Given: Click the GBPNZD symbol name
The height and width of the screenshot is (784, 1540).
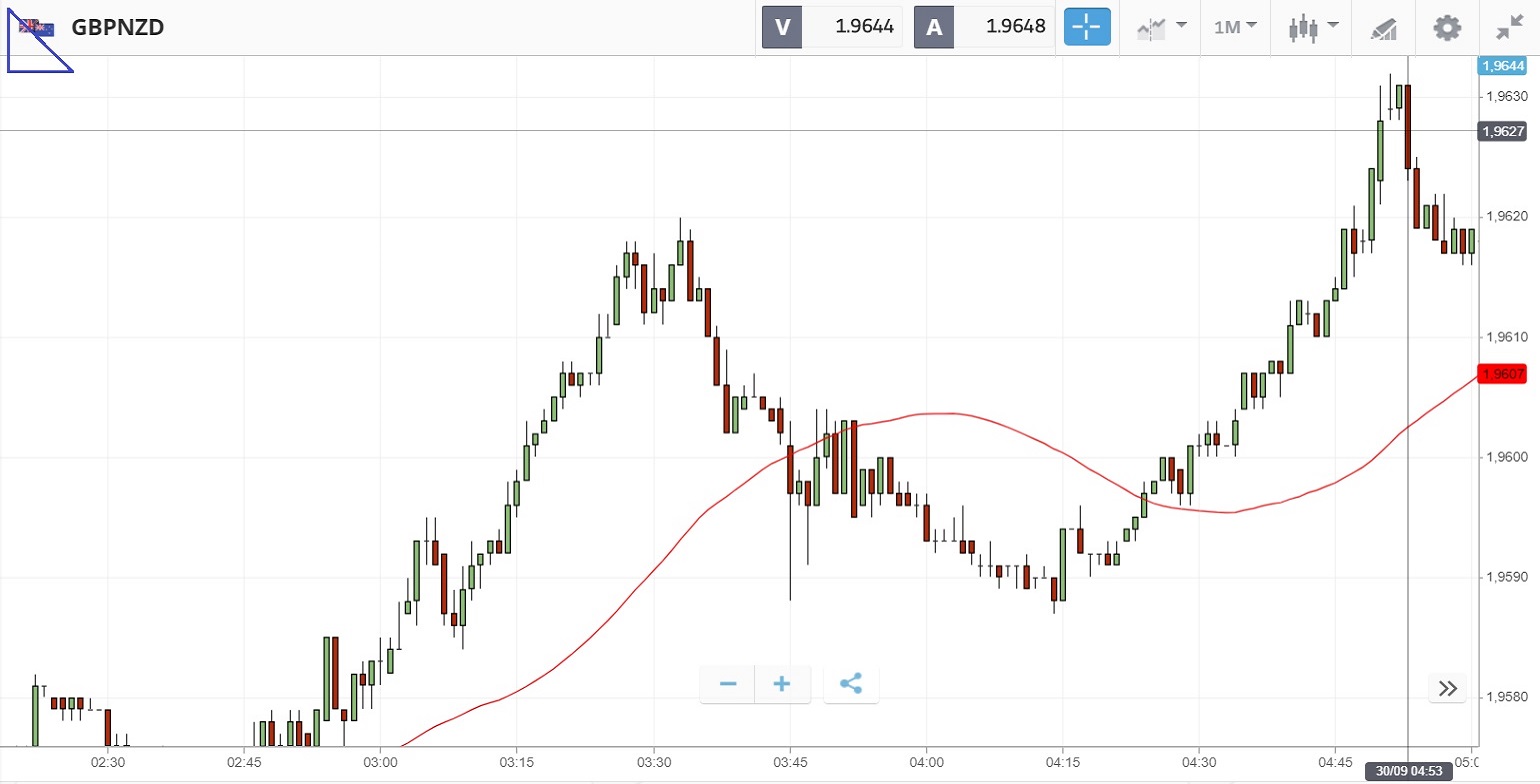Looking at the screenshot, I should [118, 27].
